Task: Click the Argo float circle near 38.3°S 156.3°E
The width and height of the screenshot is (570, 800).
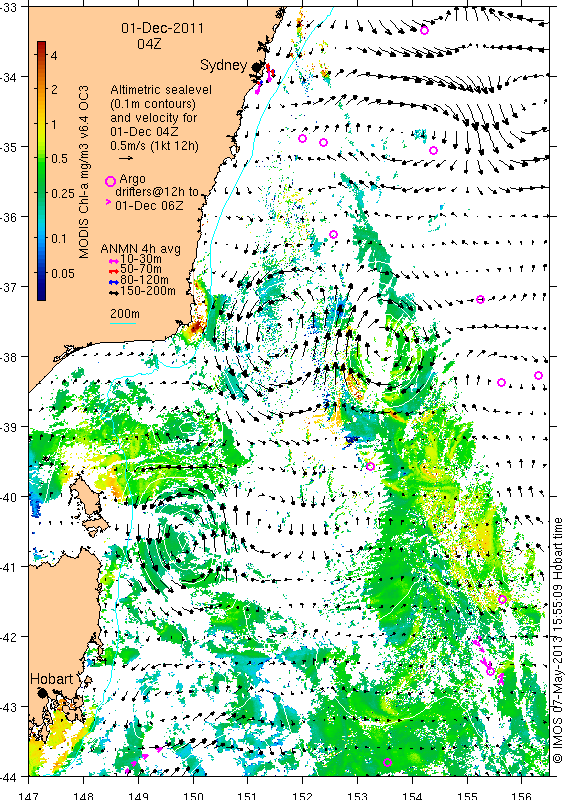Action: click(x=538, y=376)
